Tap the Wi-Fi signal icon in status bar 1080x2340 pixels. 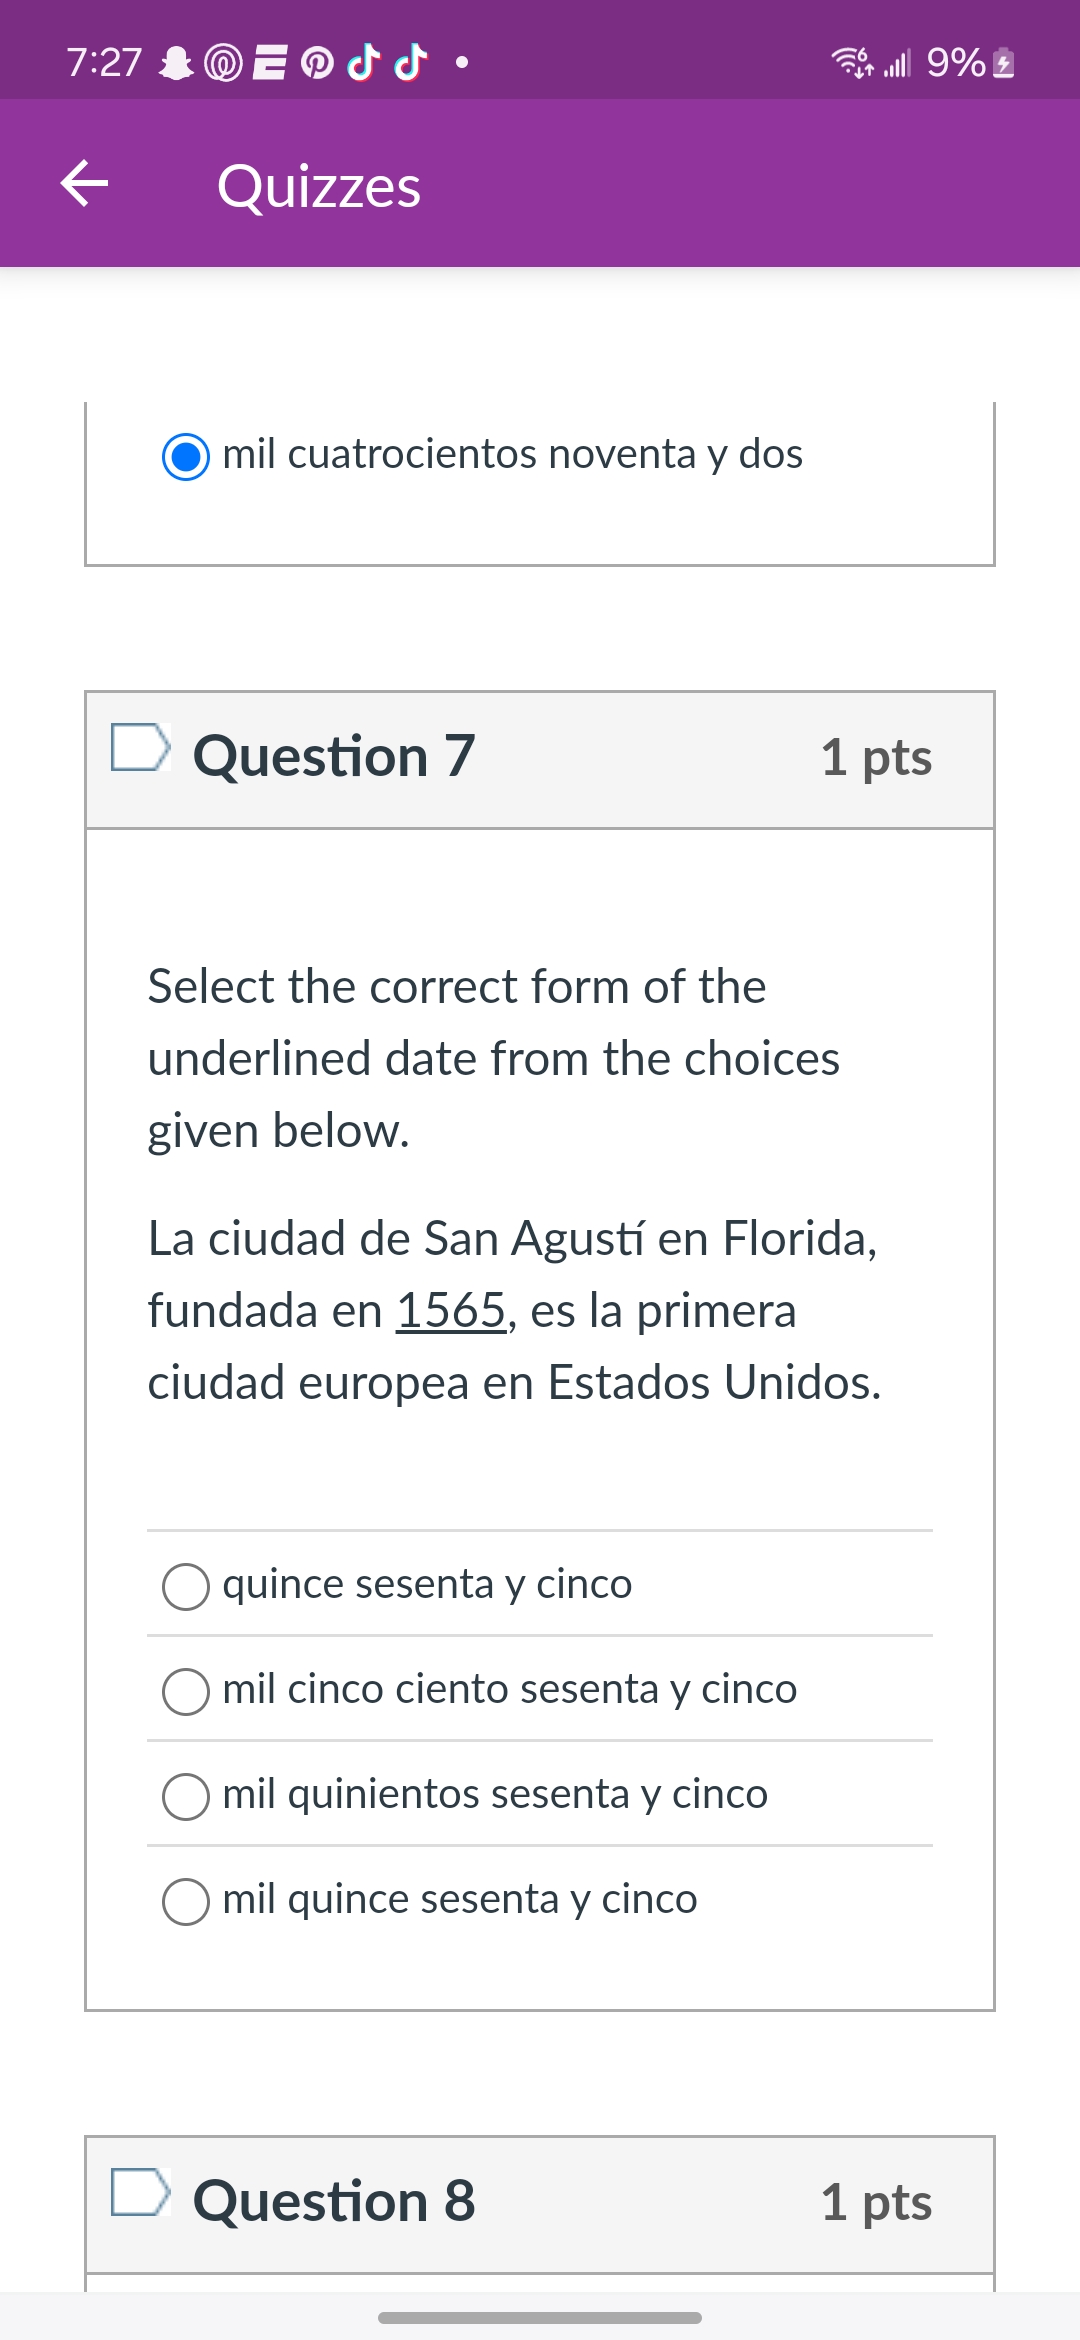coord(850,63)
